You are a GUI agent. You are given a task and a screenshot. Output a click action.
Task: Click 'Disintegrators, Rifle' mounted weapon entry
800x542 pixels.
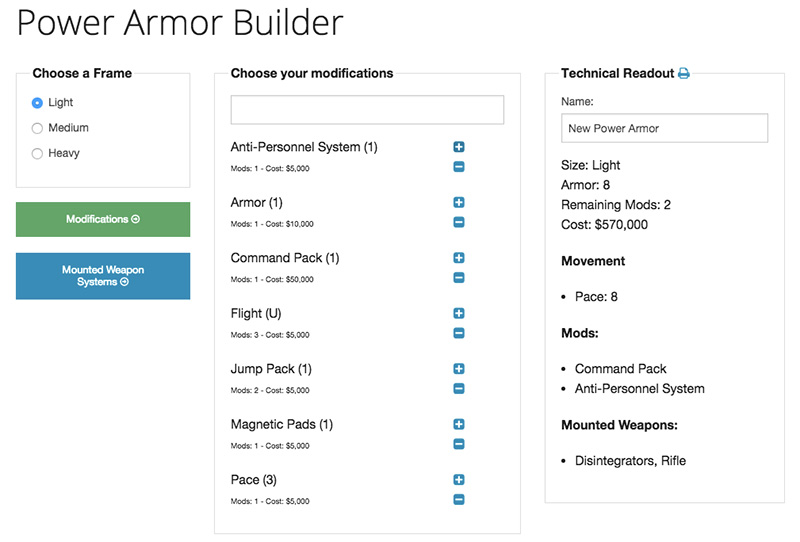point(630,461)
